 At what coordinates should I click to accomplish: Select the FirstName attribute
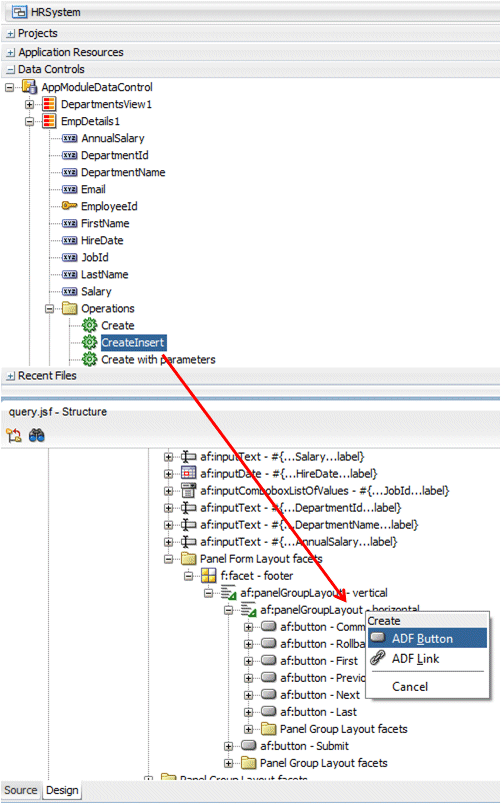(105, 224)
